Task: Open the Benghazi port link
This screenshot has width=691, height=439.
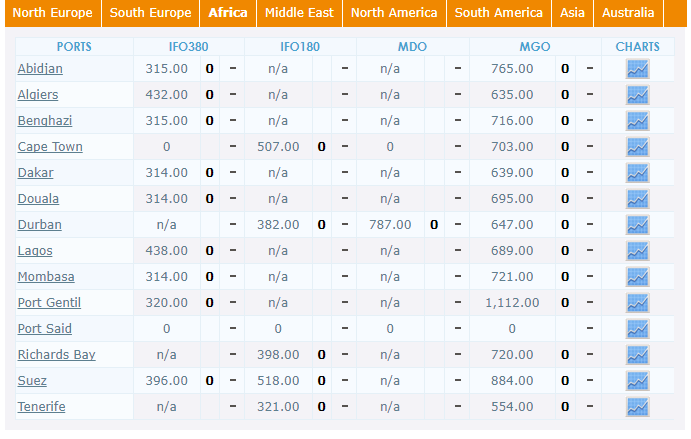Action: [45, 121]
